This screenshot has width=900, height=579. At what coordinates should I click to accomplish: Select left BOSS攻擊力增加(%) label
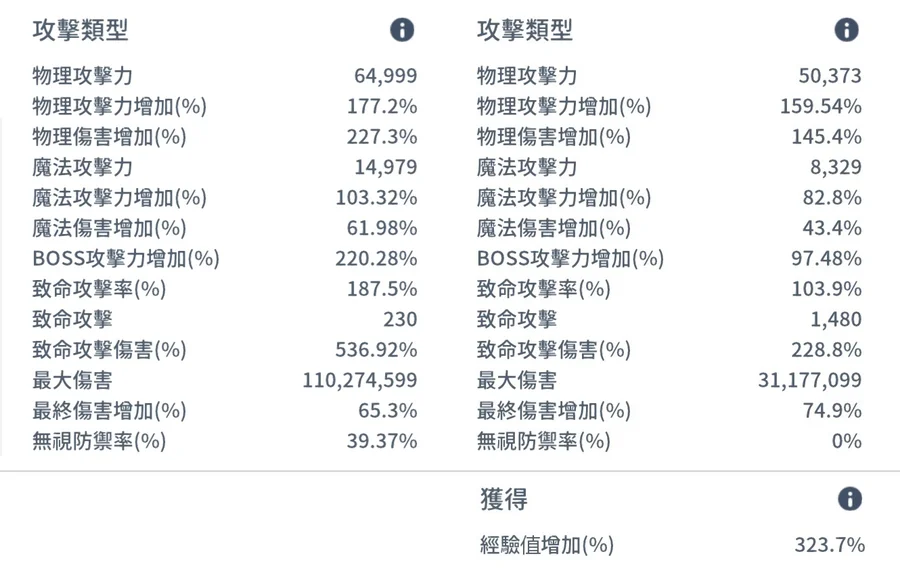(x=126, y=258)
